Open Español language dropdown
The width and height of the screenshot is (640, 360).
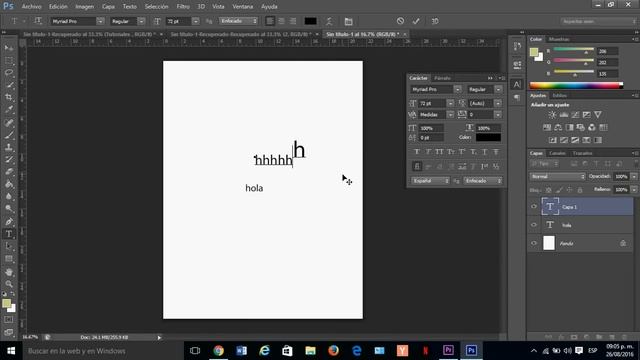[430, 180]
